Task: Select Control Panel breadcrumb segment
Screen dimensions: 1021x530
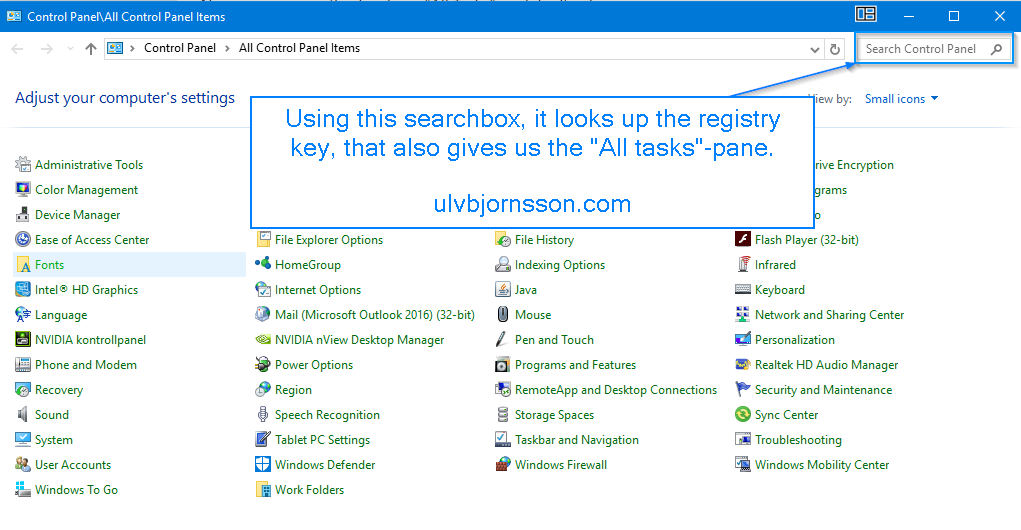Action: click(x=180, y=48)
